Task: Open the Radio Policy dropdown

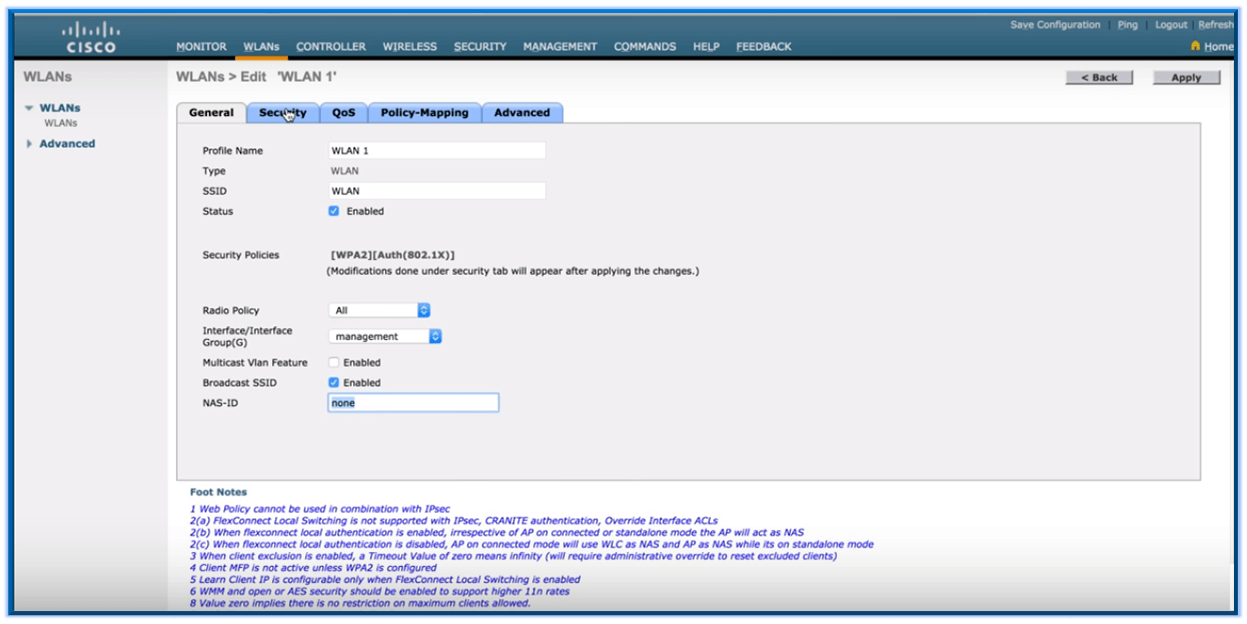Action: click(381, 310)
